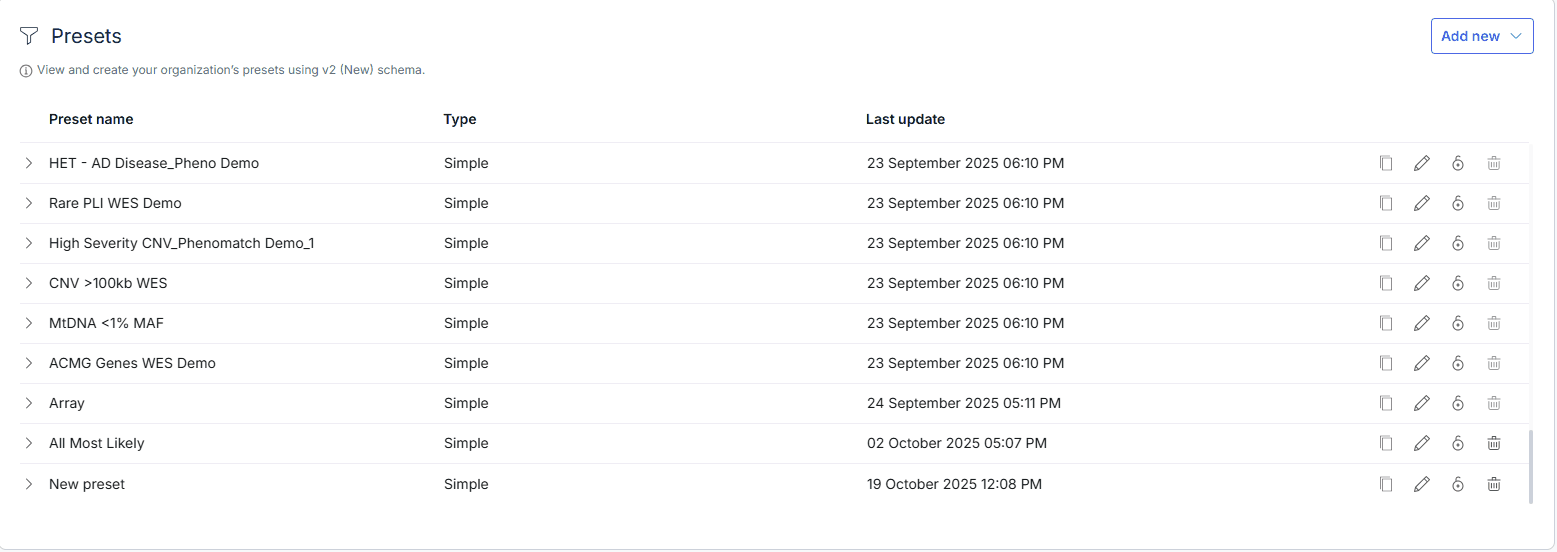The height and width of the screenshot is (552, 1557).
Task: Open editor for High Severity CNV_Phenomatch Demo_1
Action: coord(1421,243)
